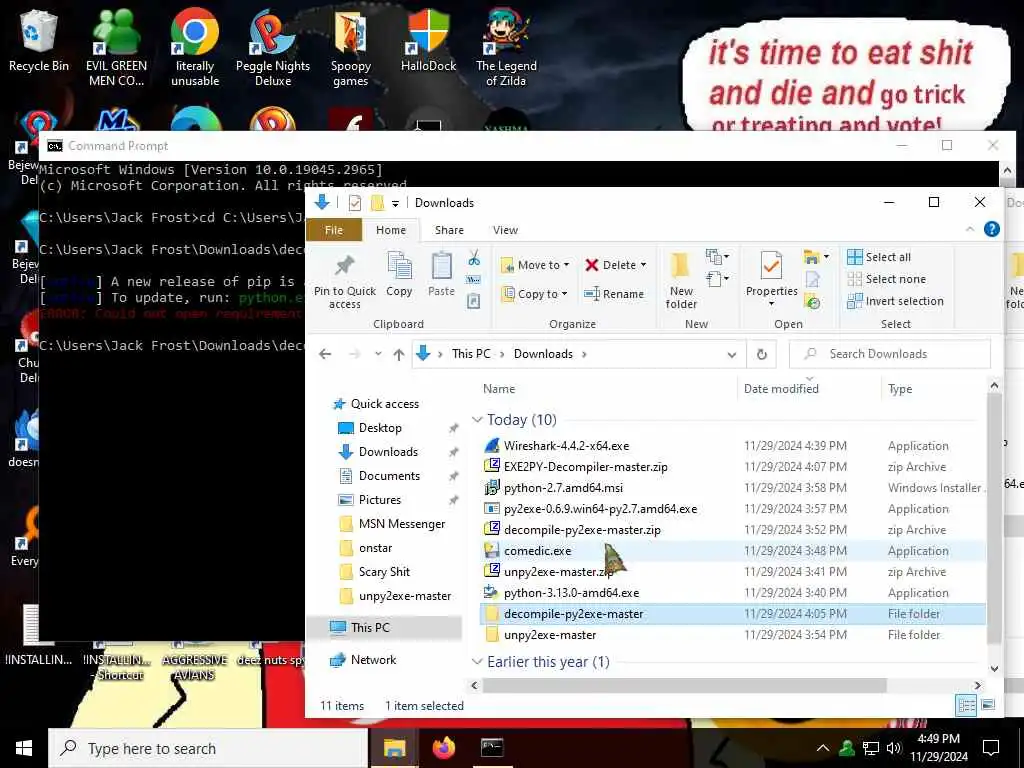Screen dimensions: 1024x768
Task: Click the Copy ribbon icon
Action: (x=399, y=266)
